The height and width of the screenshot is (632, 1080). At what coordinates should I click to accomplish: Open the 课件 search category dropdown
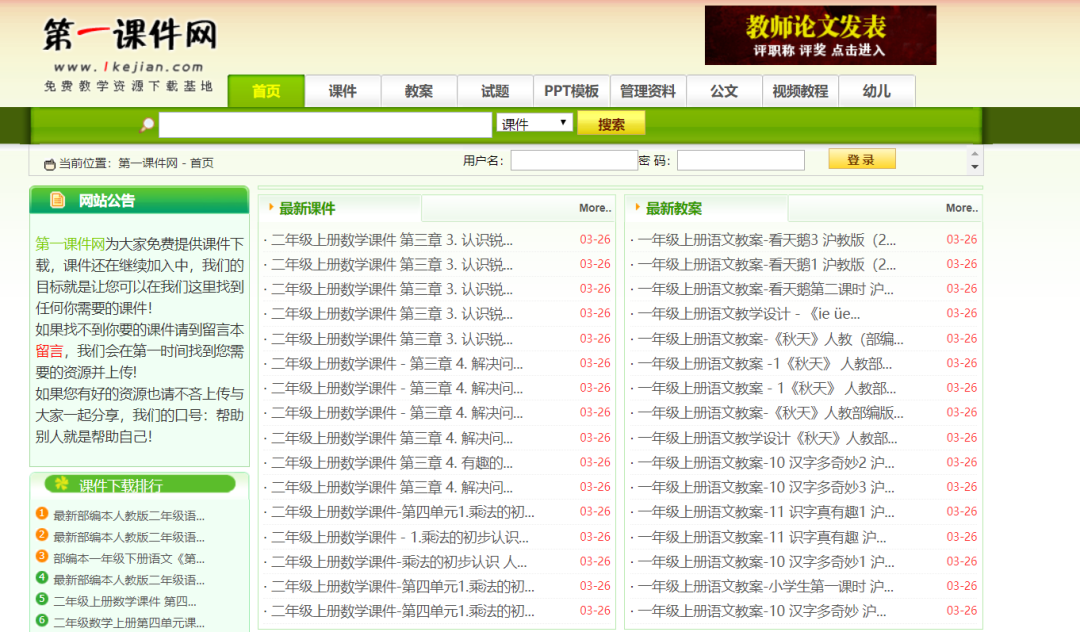pyautogui.click(x=533, y=123)
